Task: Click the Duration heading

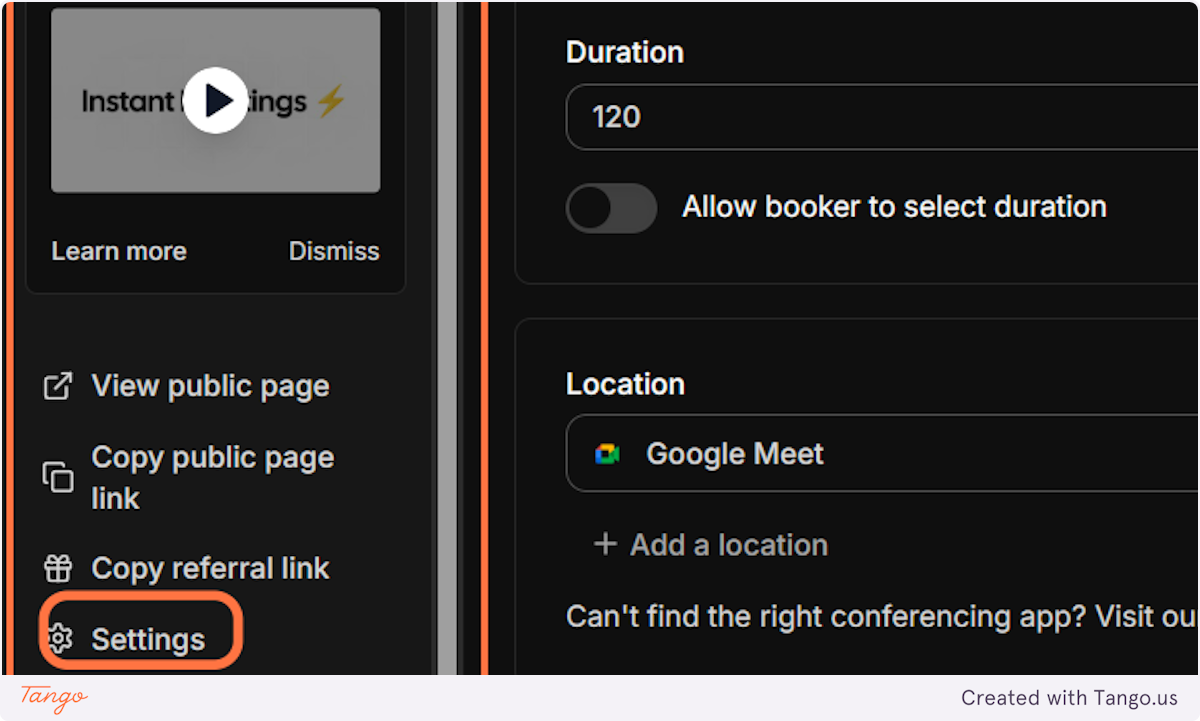Action: 625,52
